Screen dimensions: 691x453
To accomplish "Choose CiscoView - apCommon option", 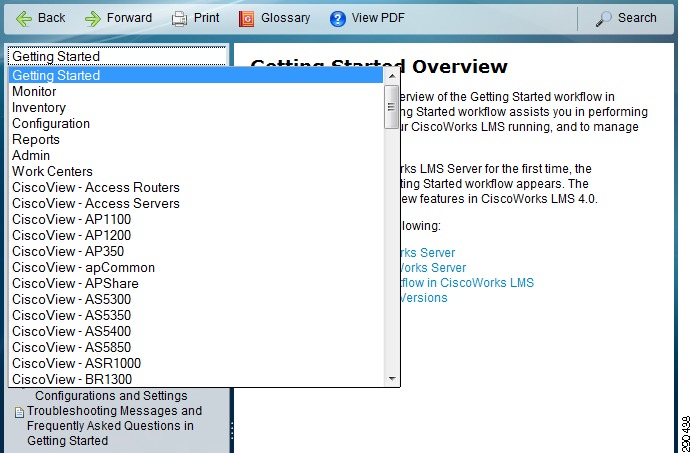I will (x=196, y=267).
